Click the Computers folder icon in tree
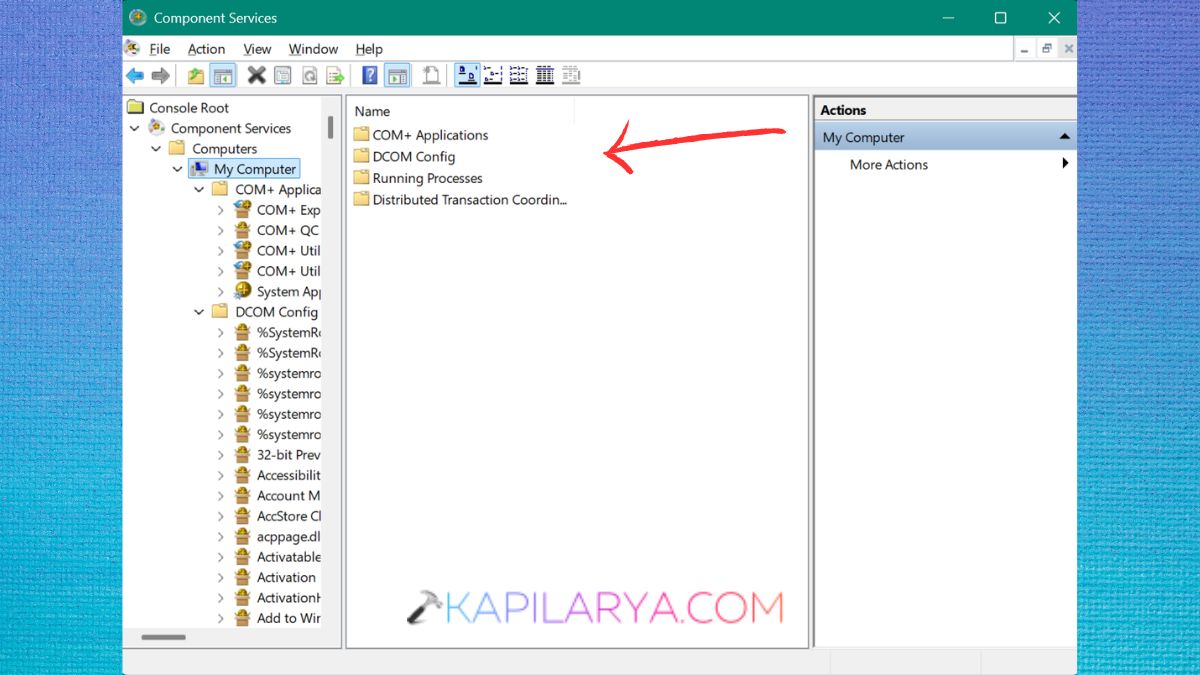 (178, 148)
